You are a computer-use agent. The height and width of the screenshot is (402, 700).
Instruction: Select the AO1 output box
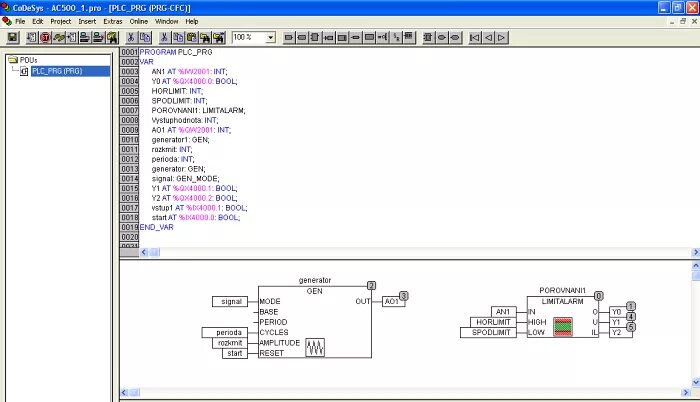(393, 302)
